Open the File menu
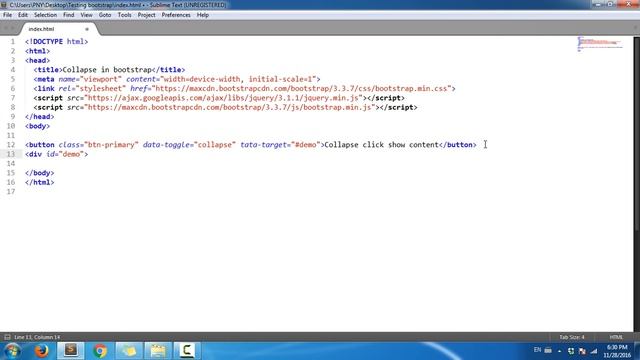This screenshot has width=640, height=360. [x=7, y=15]
